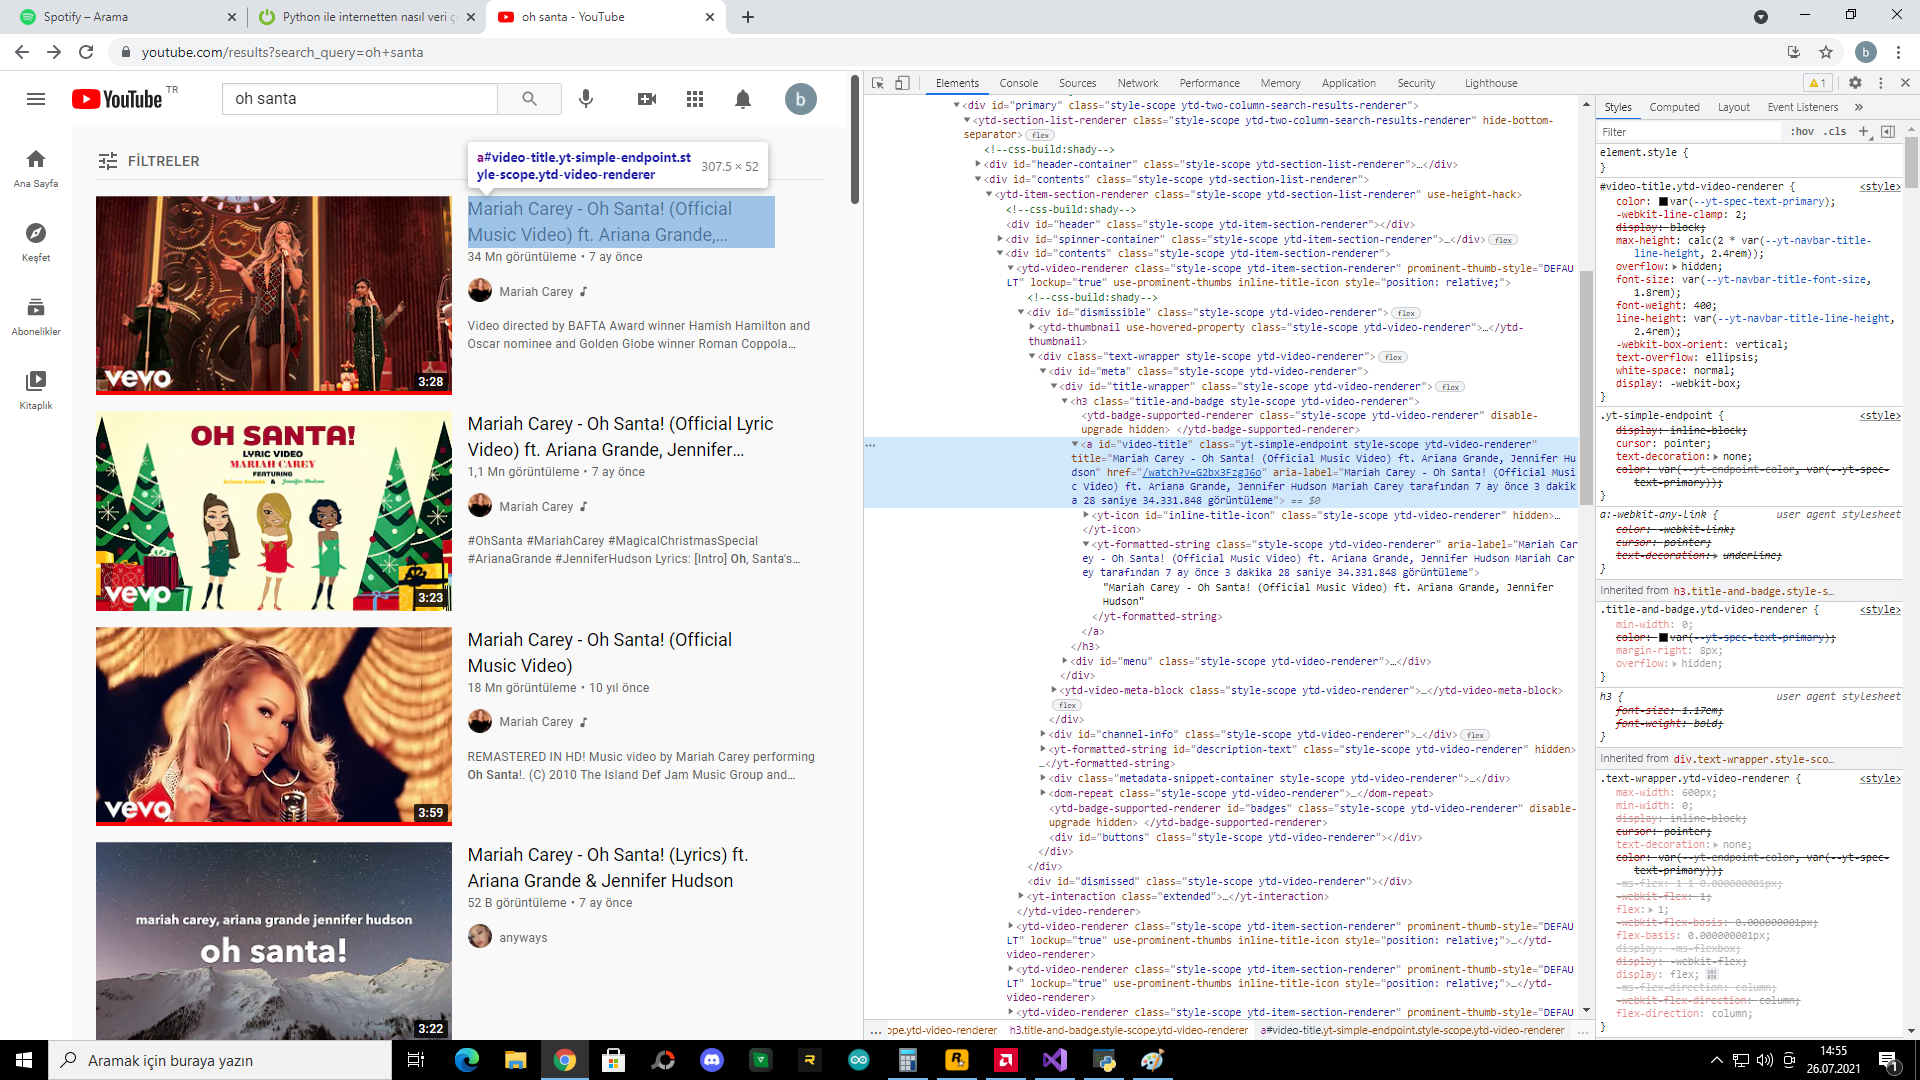Open the FİLTRELER filter button
This screenshot has height=1080, width=1920.
pos(149,161)
